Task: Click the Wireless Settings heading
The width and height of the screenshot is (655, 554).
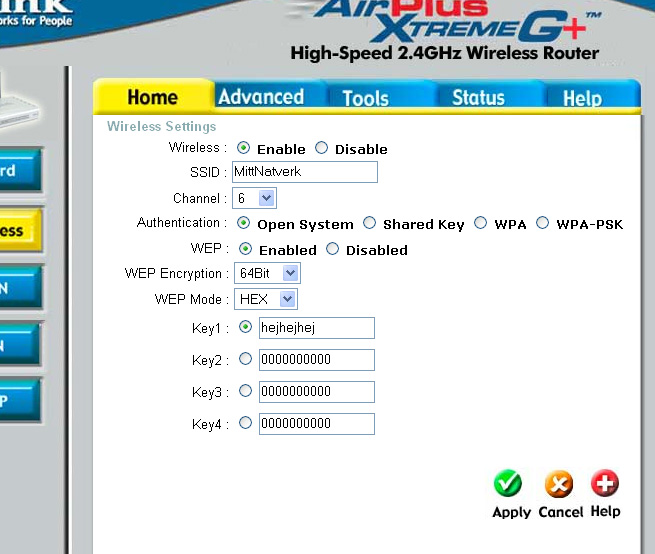Action: click(162, 126)
